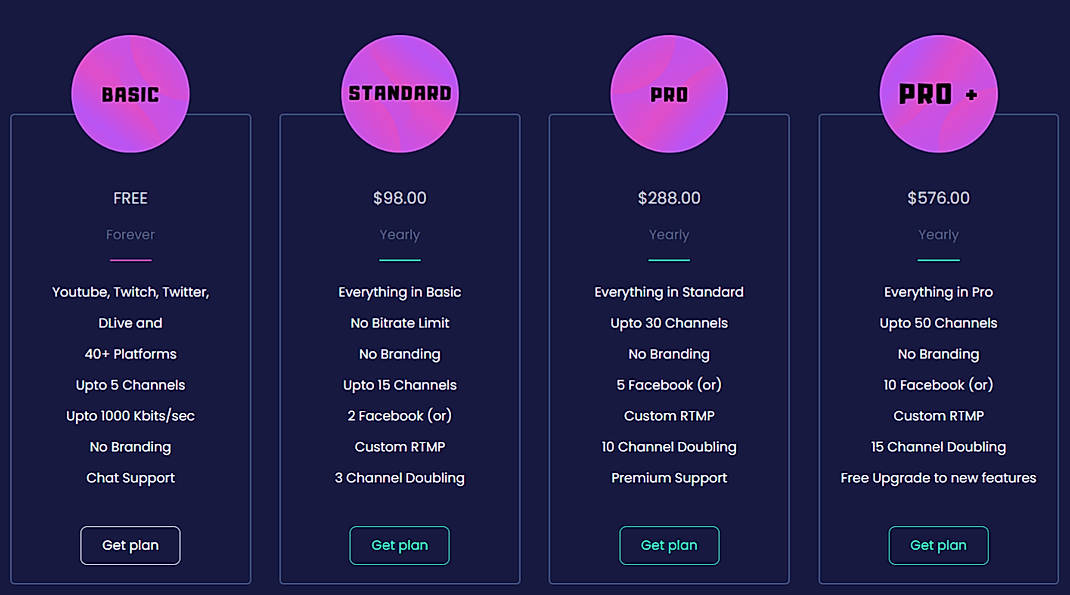Viewport: 1070px width, 595px height.
Task: Click the $98.00 price text
Action: (400, 198)
